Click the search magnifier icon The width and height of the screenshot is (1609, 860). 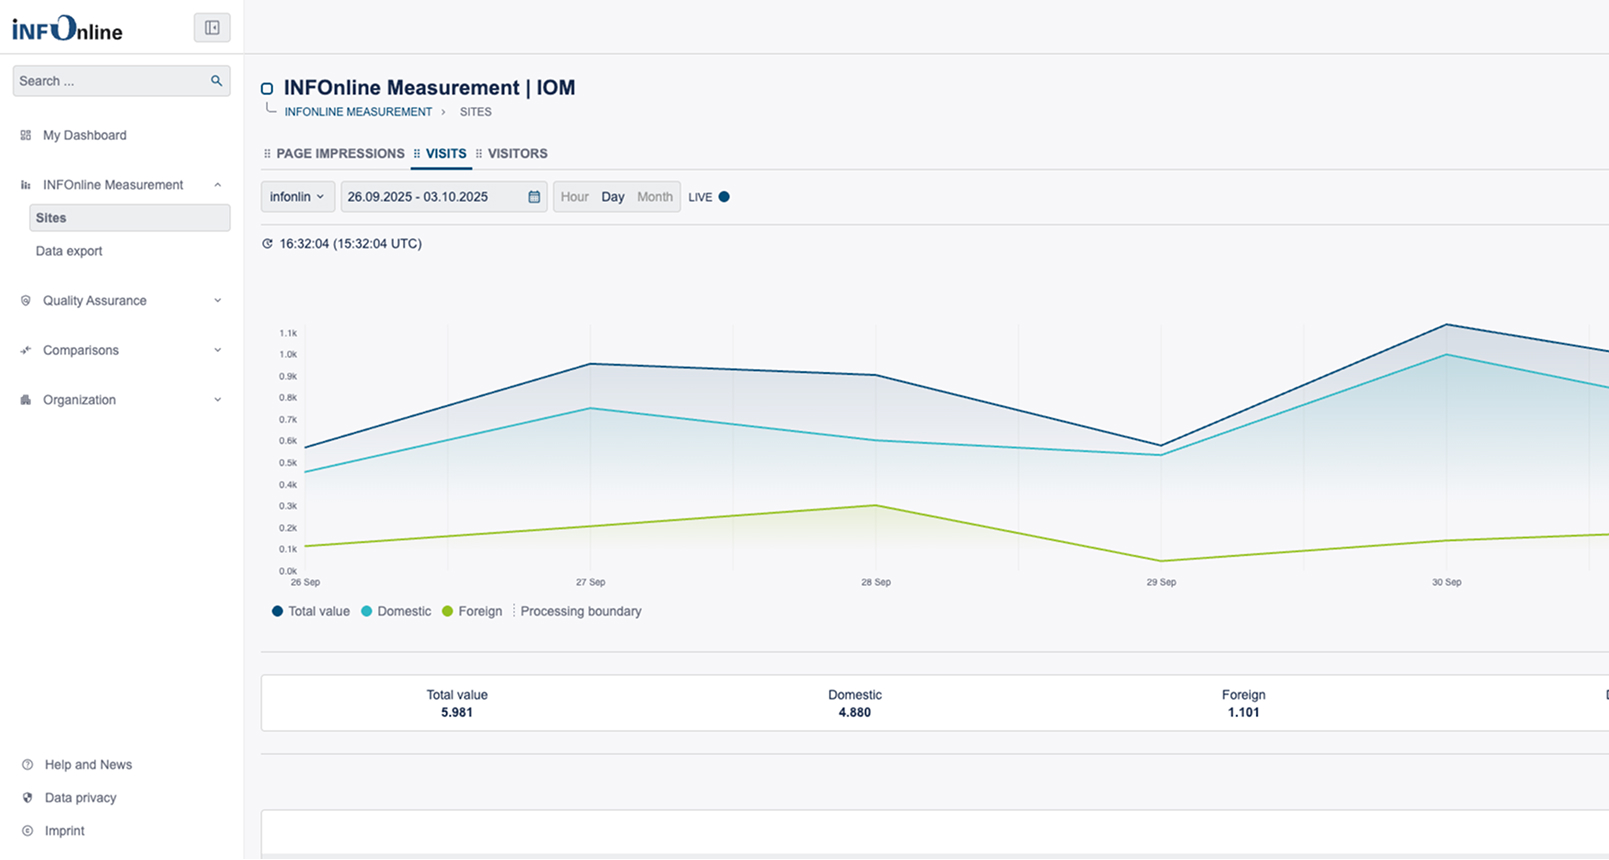(x=216, y=81)
